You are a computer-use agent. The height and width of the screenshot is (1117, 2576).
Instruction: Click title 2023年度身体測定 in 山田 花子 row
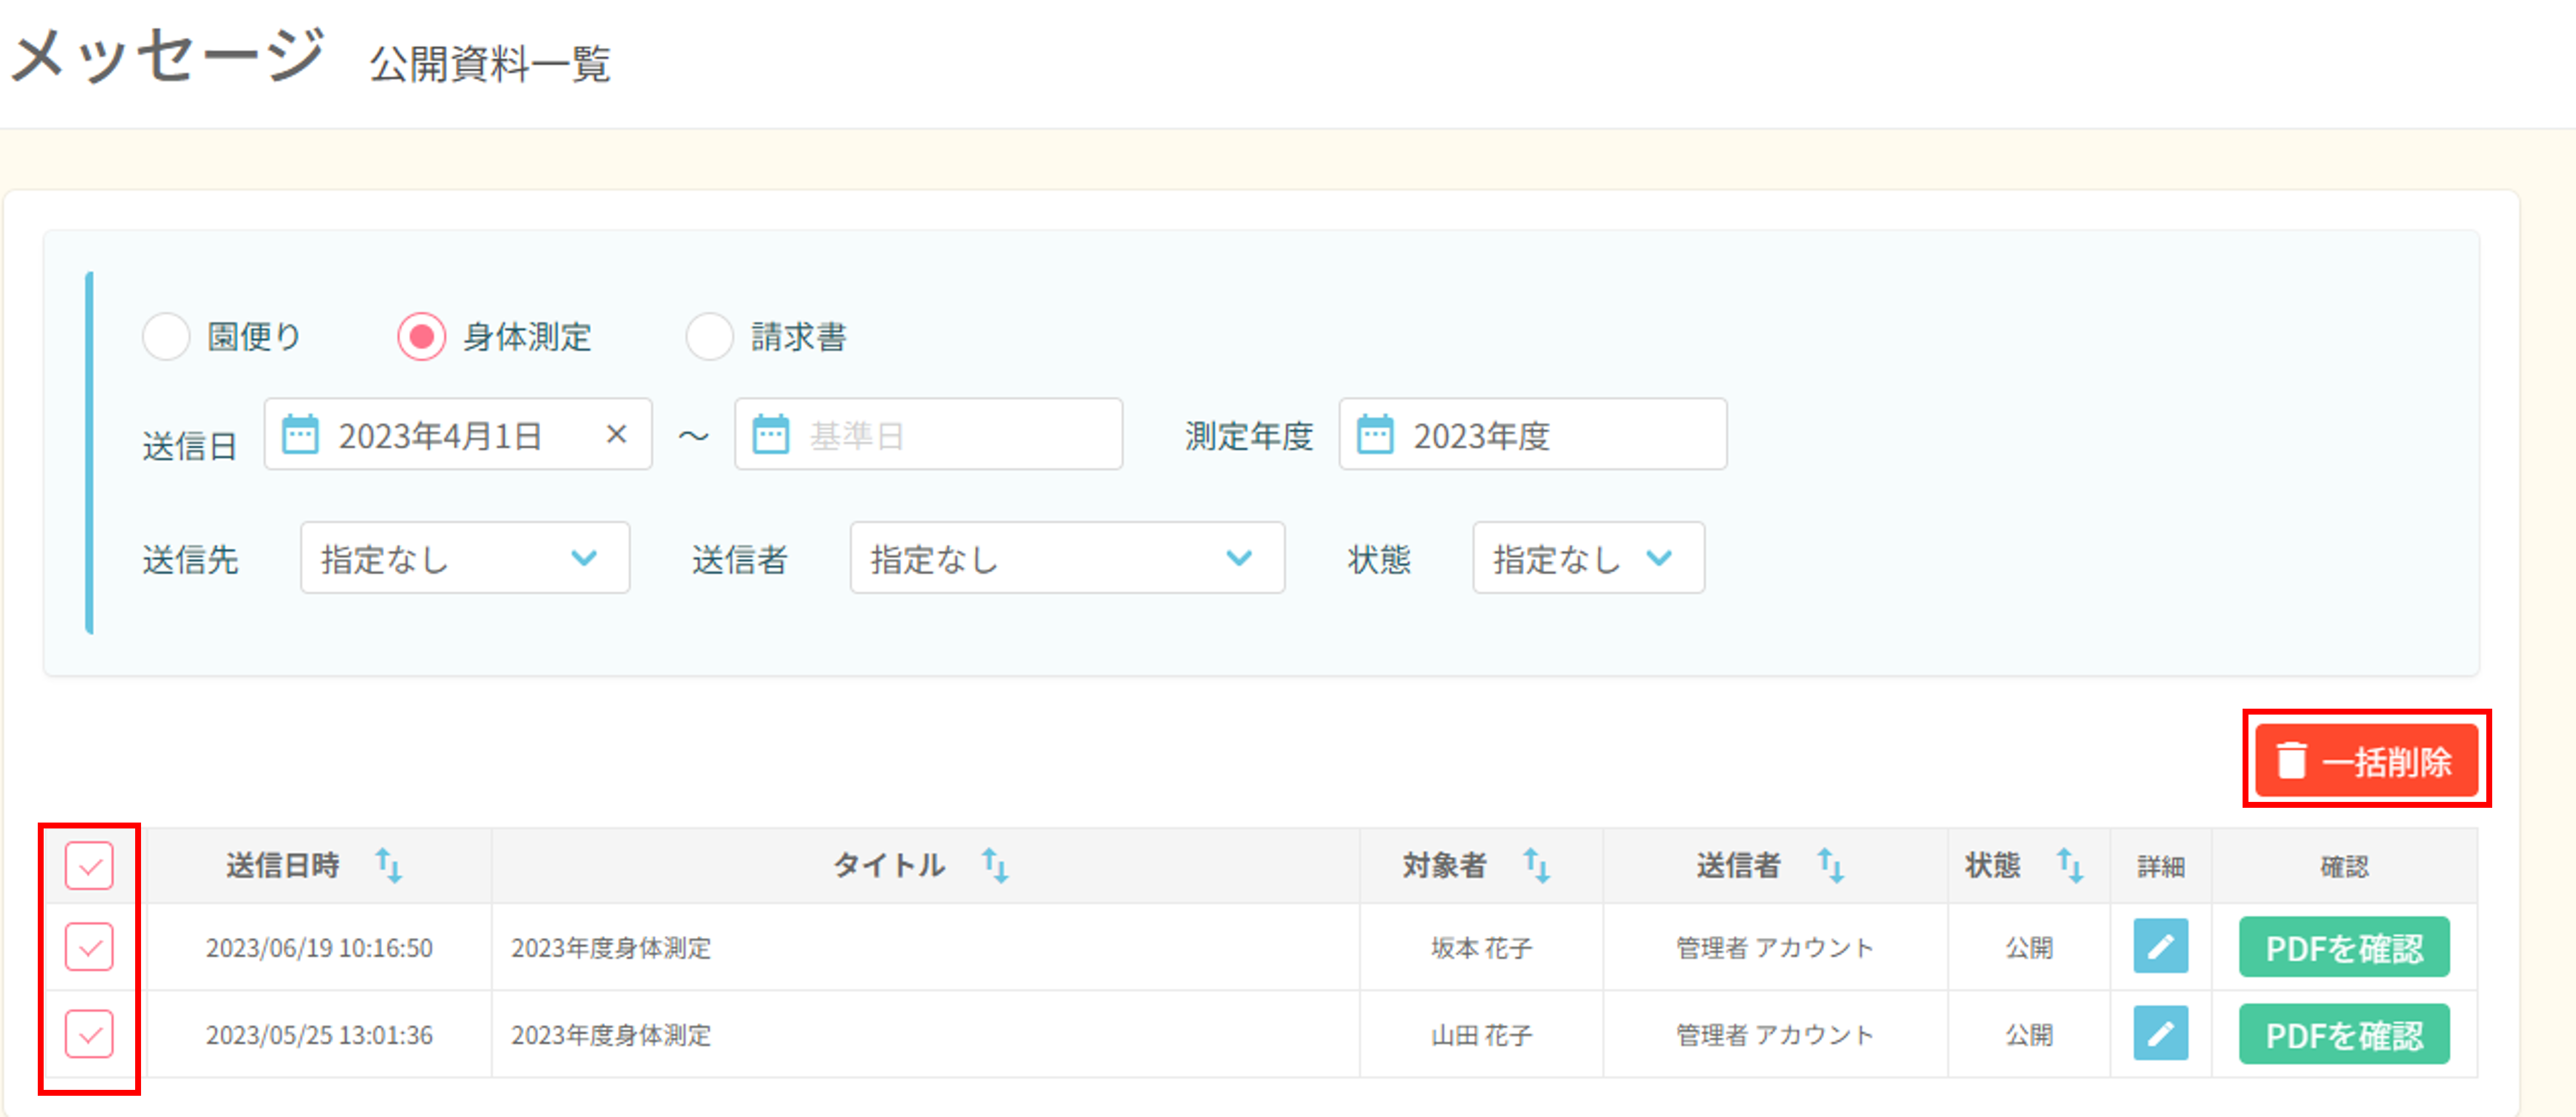point(611,1034)
